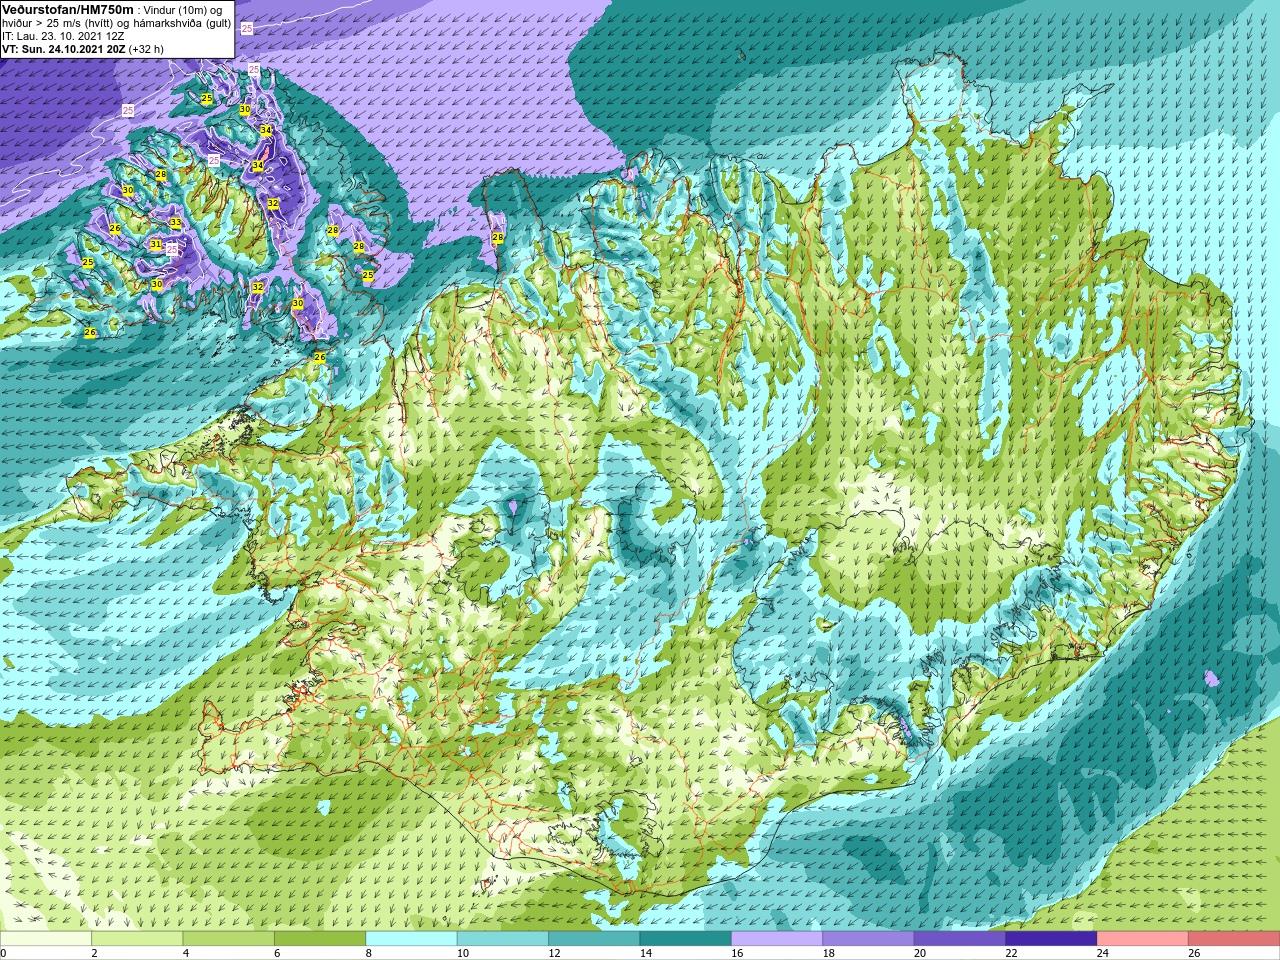Pick the light lavender 16–18 m/s legend swatch
This screenshot has width=1280, height=960.
778,940
